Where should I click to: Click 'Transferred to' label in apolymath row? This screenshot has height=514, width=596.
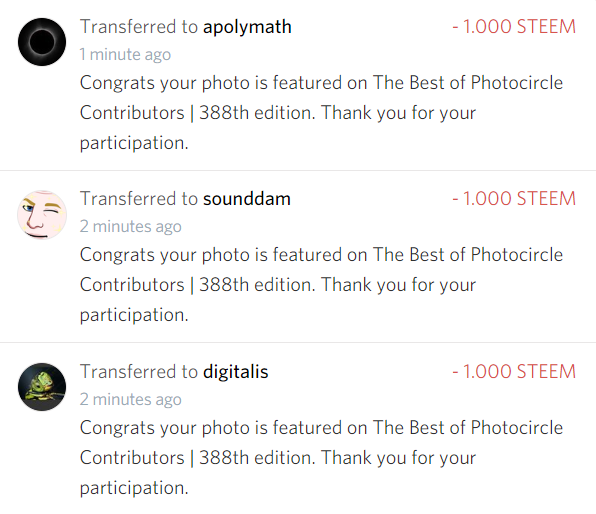[x=139, y=27]
